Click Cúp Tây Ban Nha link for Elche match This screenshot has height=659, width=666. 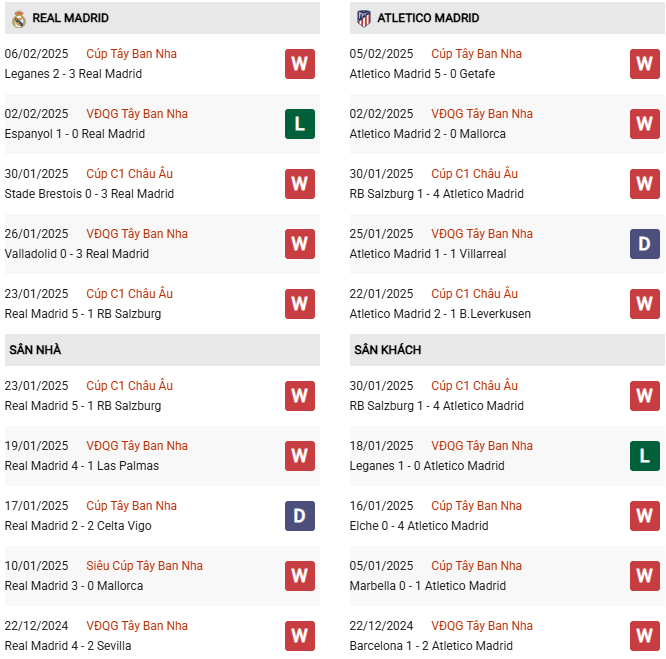click(x=476, y=506)
